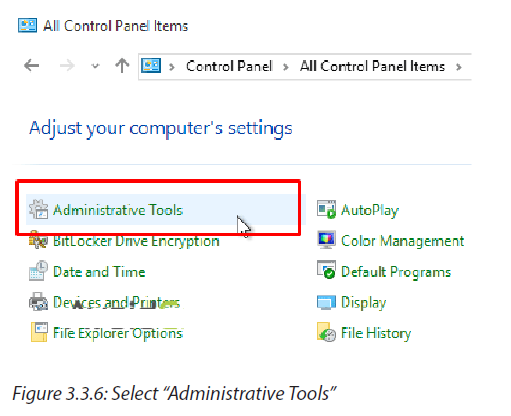The image size is (511, 416).
Task: Expand chevron after Control Panel breadcrumb
Action: click(x=286, y=67)
